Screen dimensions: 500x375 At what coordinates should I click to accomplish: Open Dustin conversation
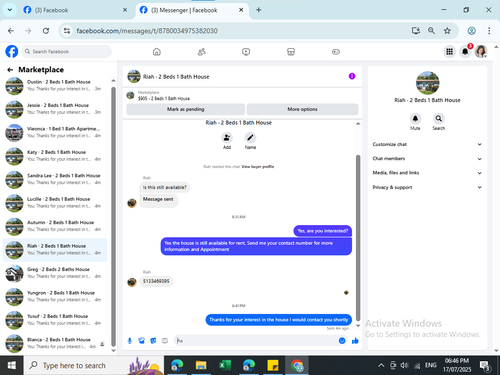55,85
